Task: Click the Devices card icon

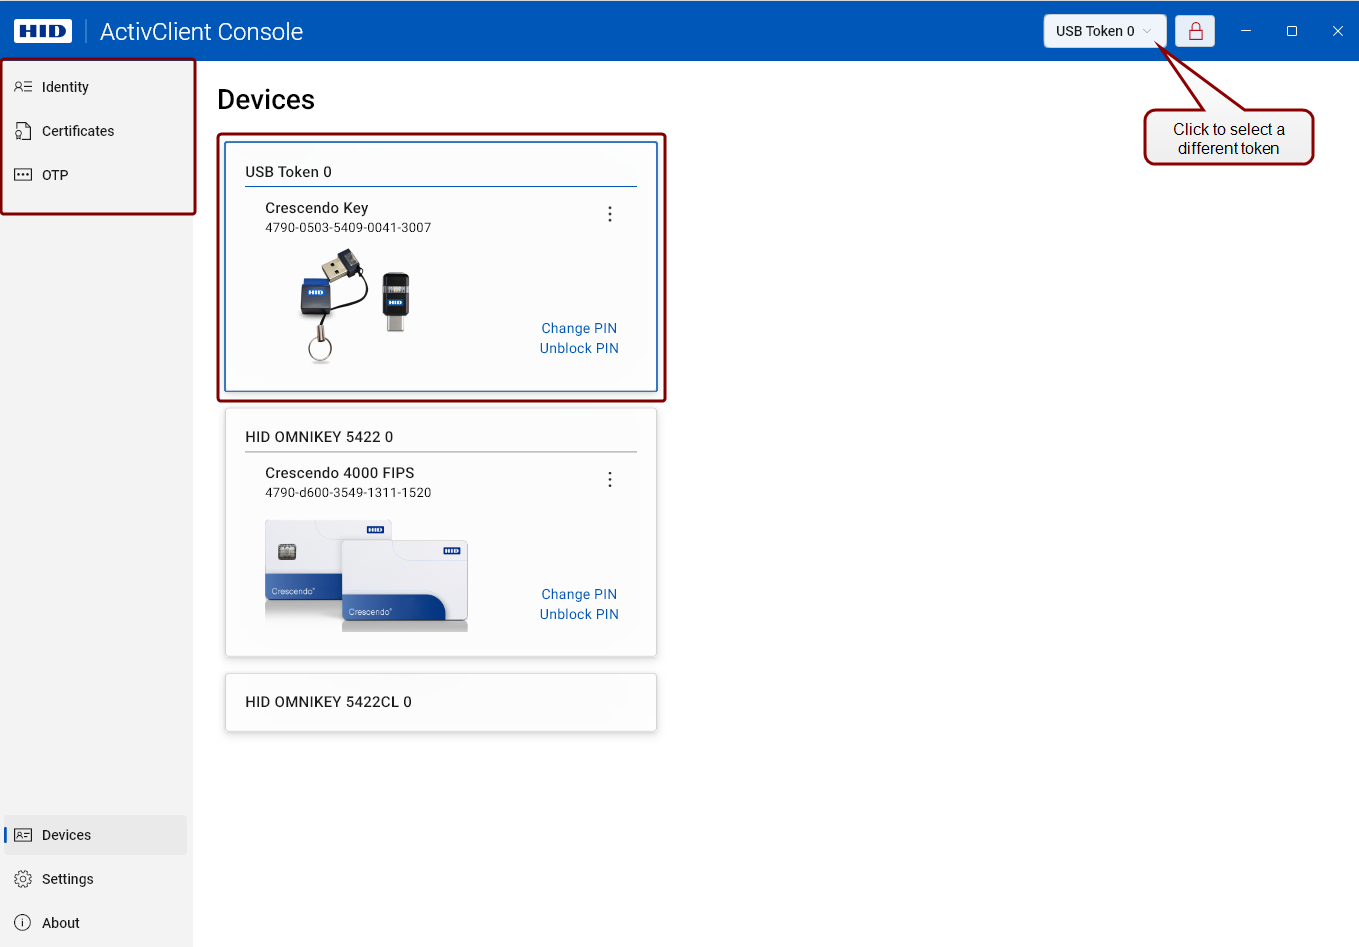Action: (x=23, y=835)
